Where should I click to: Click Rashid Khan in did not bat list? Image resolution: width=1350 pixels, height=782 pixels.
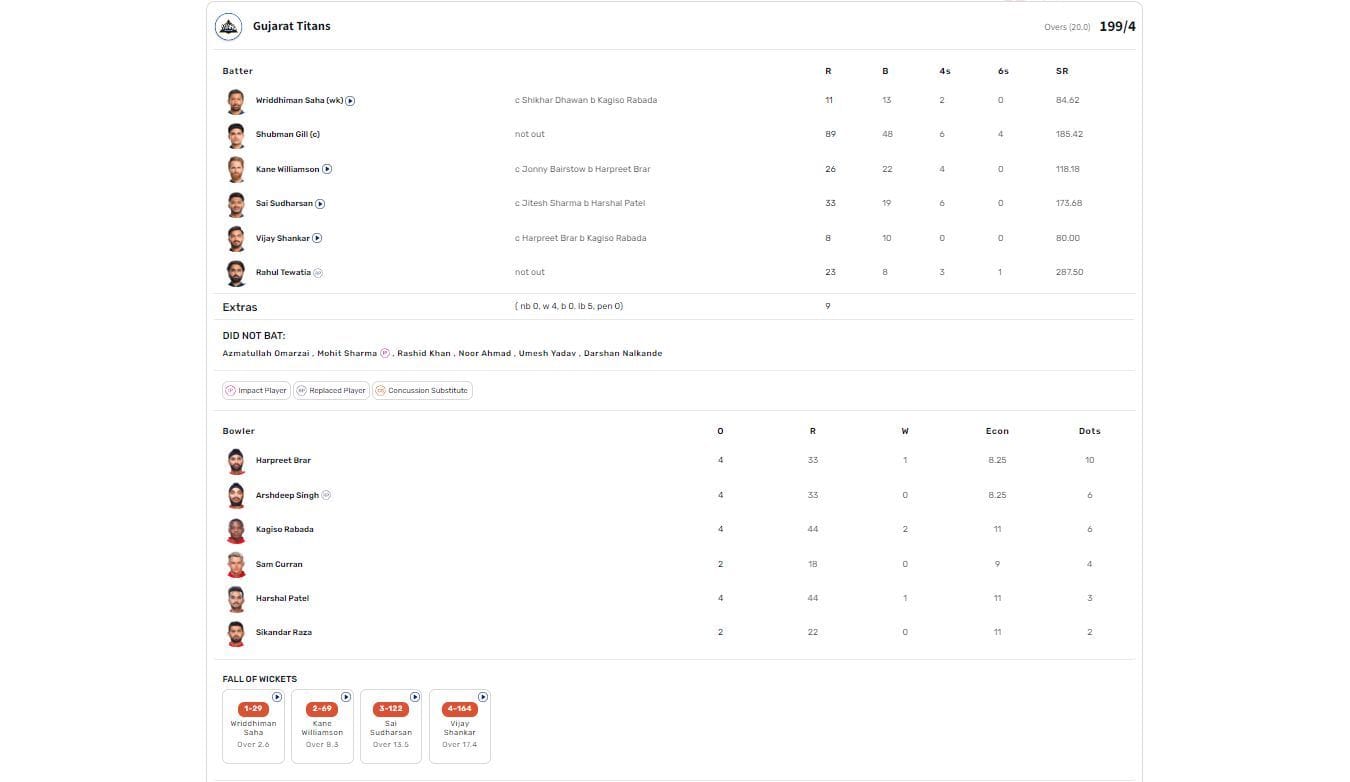click(x=424, y=354)
